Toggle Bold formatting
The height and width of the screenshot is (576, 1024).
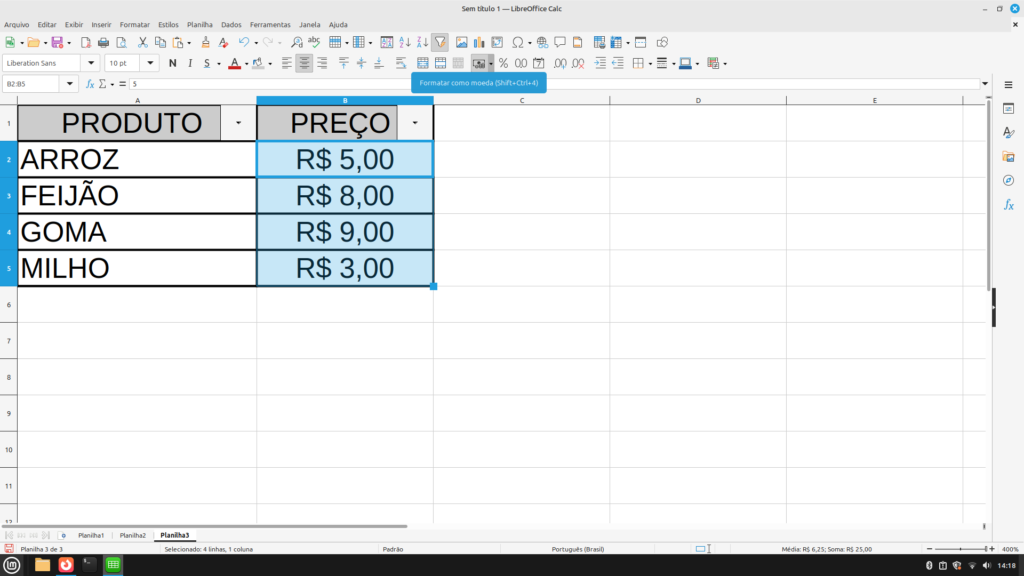[x=173, y=63]
